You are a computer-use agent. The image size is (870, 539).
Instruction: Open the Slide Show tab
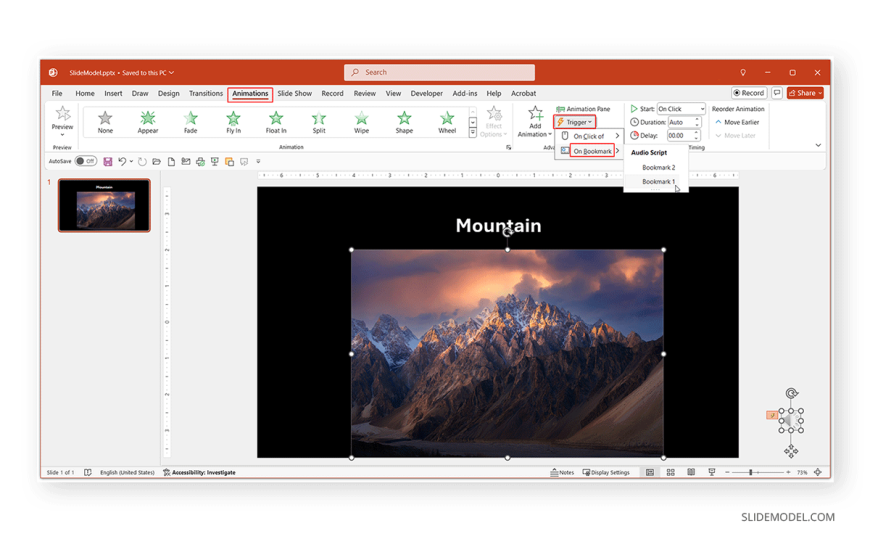(295, 93)
